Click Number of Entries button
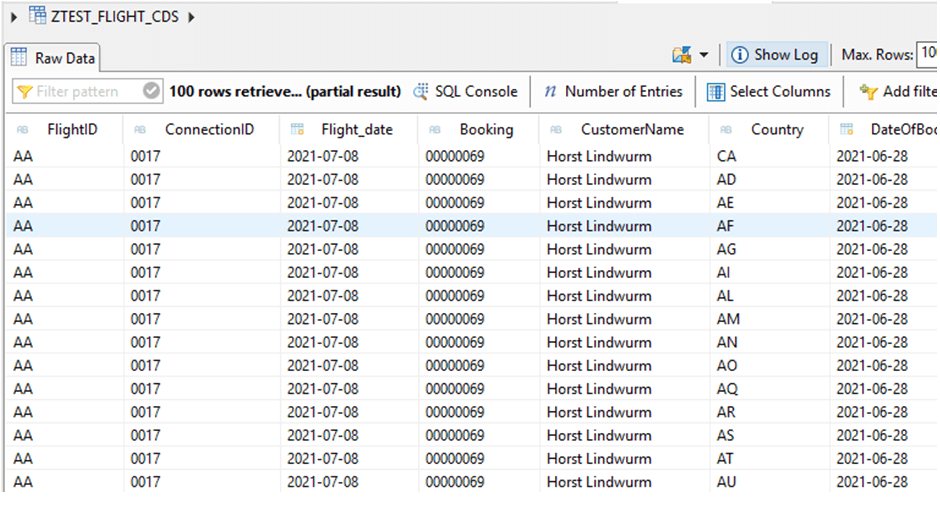 click(x=613, y=92)
